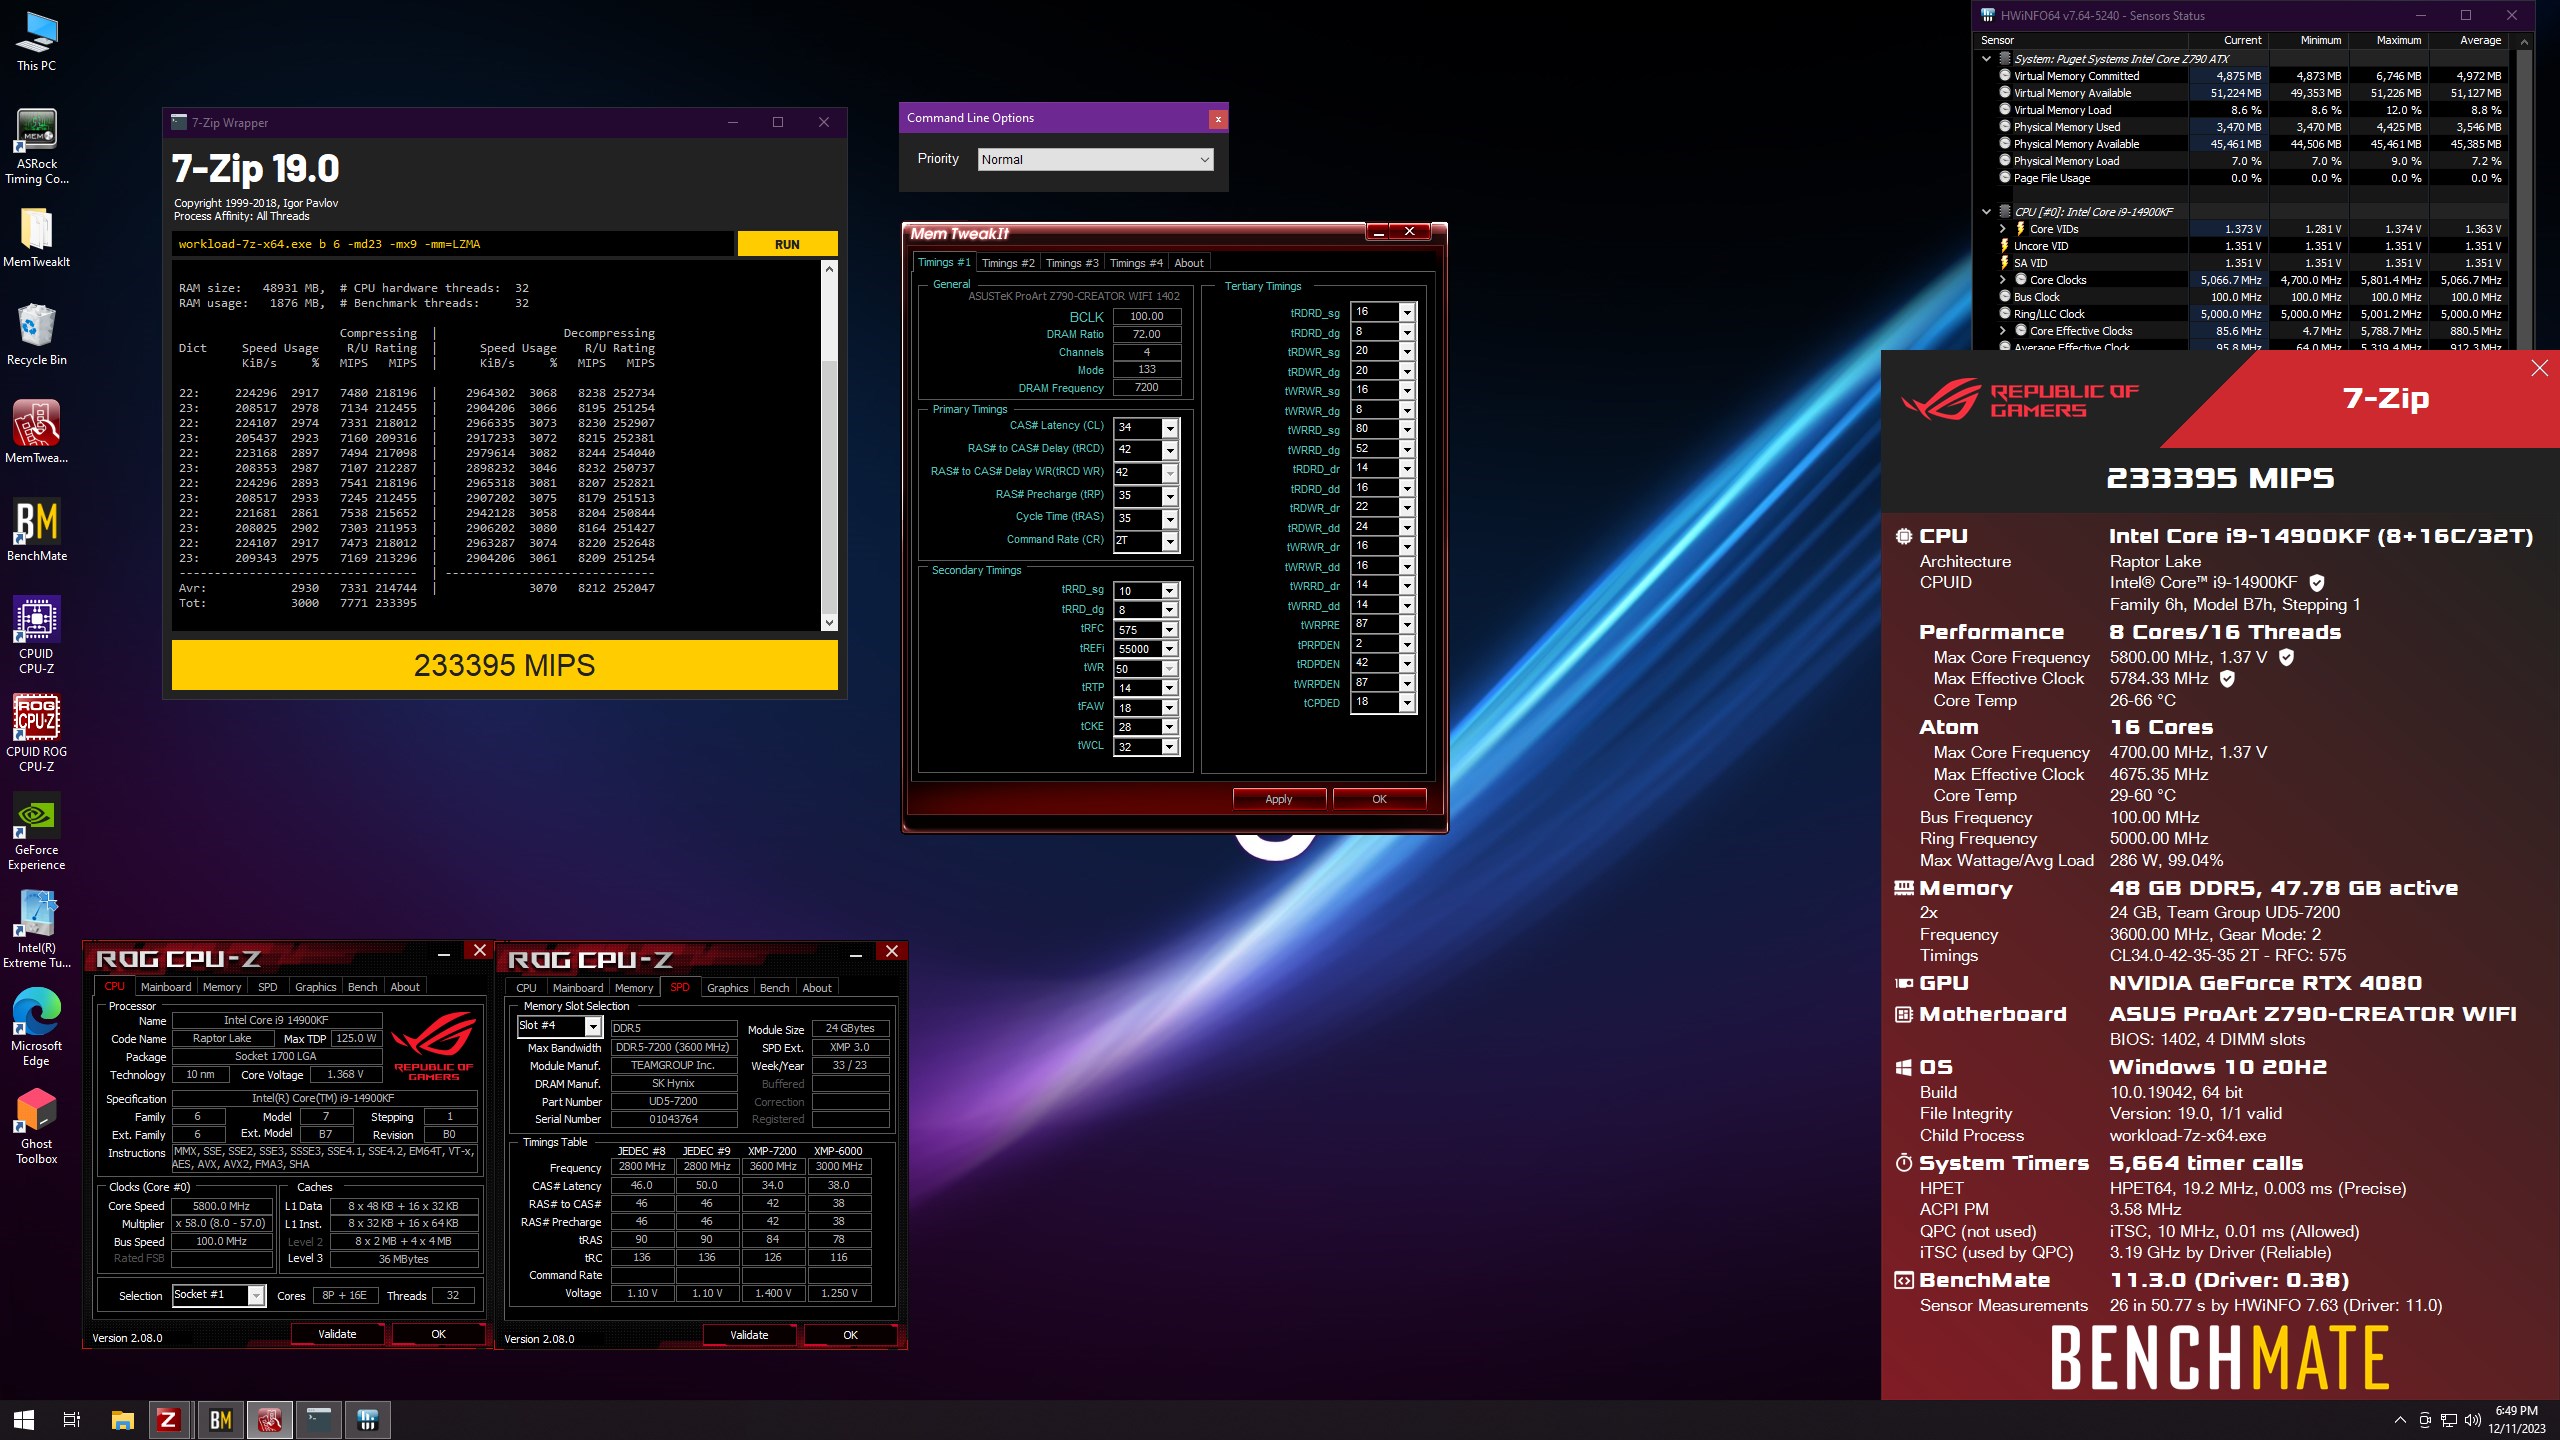Expand the Core VIDs sensor row
The height and width of the screenshot is (1440, 2560).
click(2002, 229)
